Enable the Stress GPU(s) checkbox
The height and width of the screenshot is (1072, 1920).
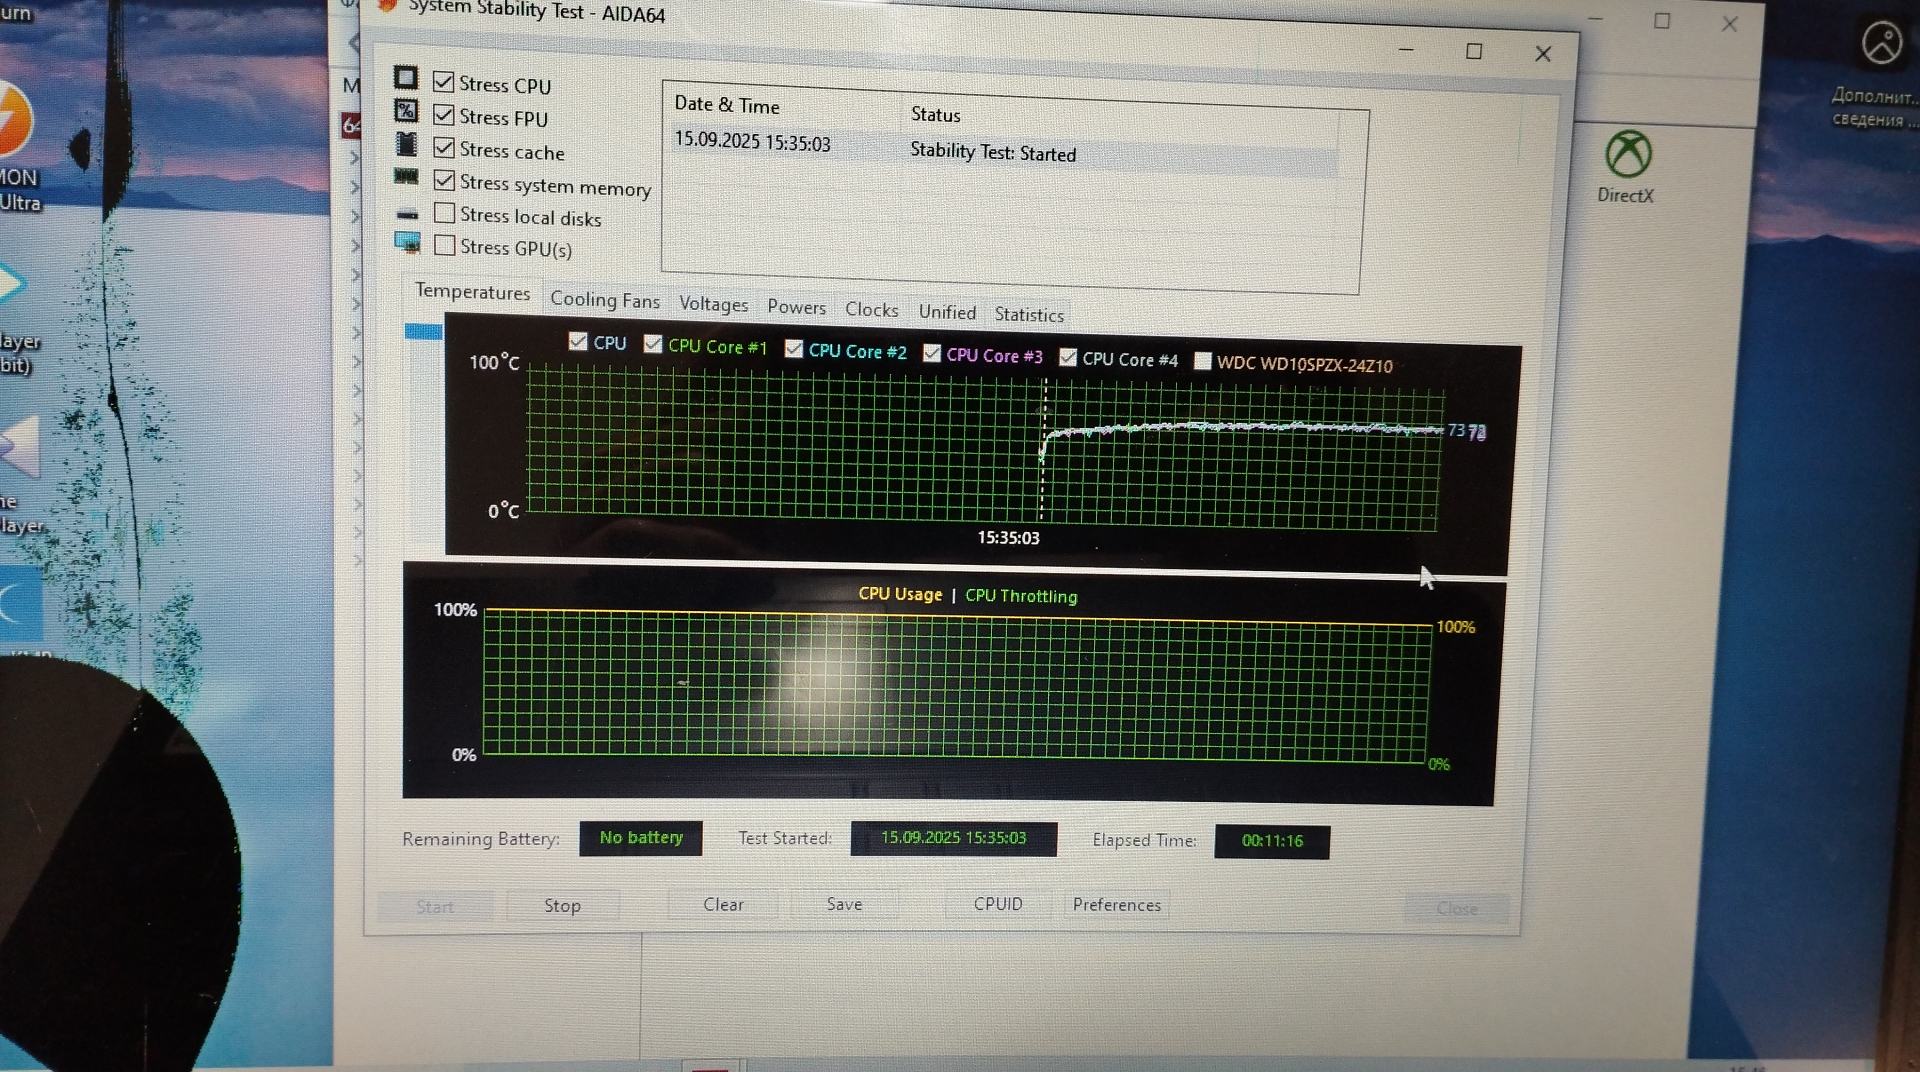pos(445,246)
